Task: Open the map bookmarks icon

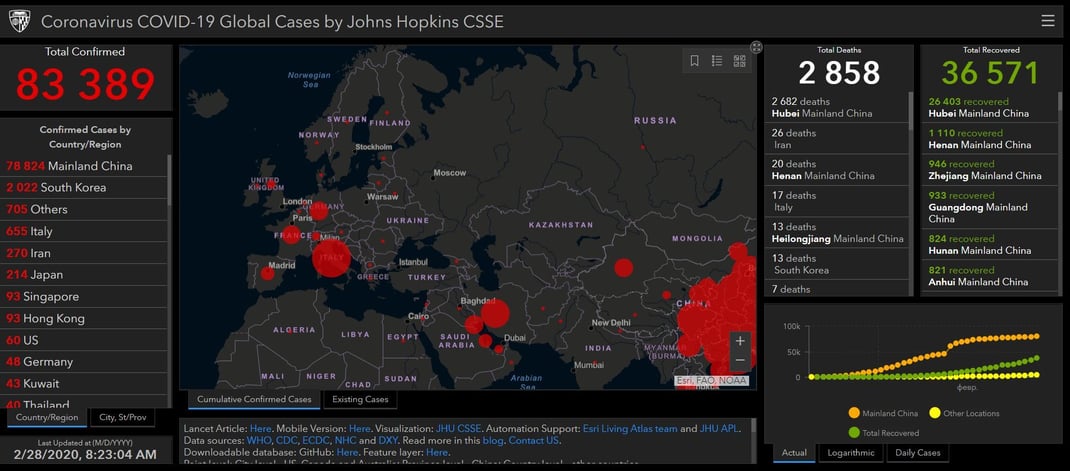Action: point(694,61)
